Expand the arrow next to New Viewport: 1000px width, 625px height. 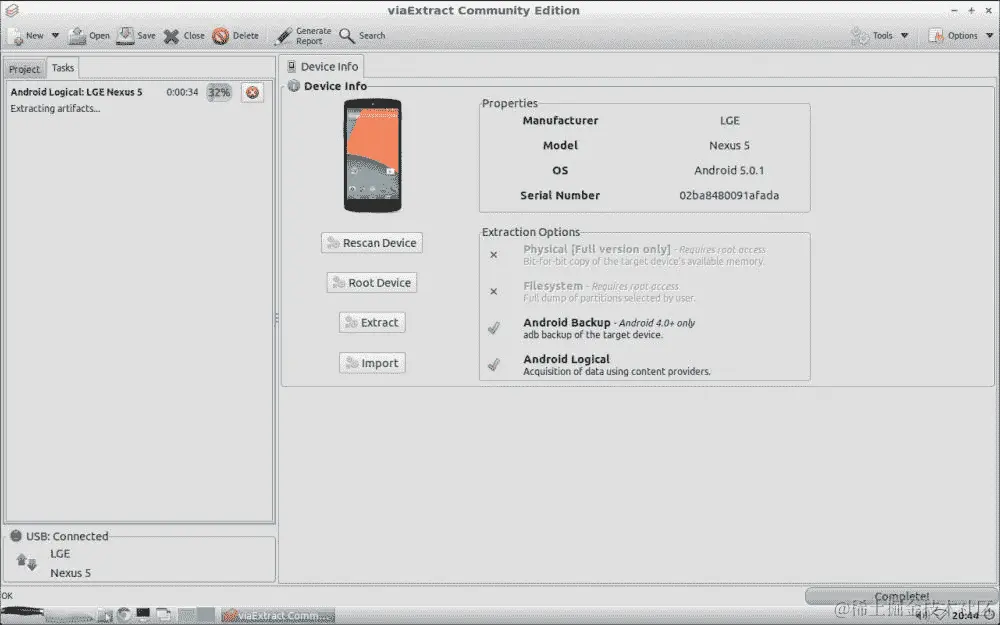coord(55,36)
